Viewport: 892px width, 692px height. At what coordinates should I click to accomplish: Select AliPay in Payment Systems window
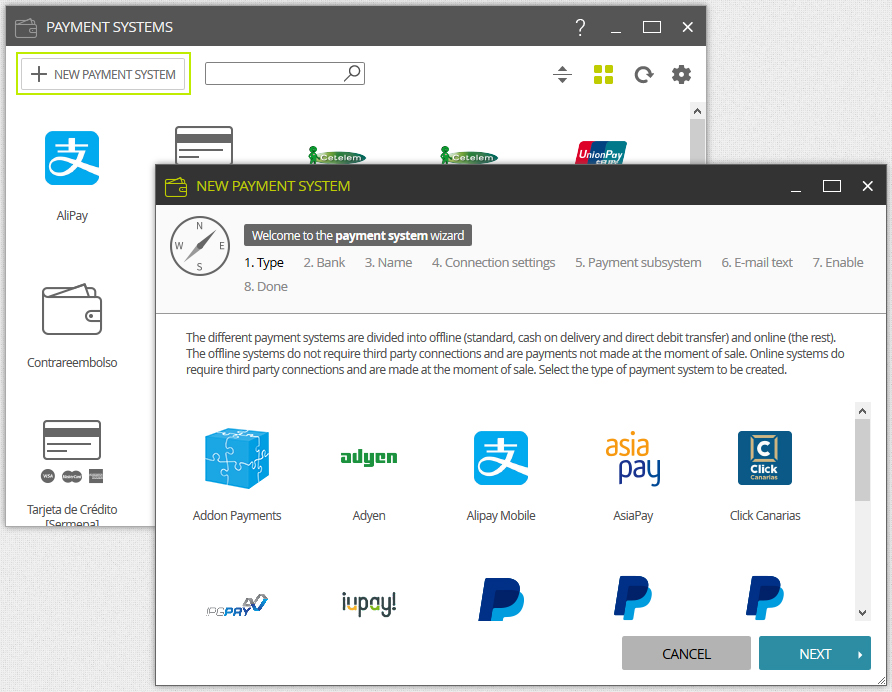pos(72,158)
